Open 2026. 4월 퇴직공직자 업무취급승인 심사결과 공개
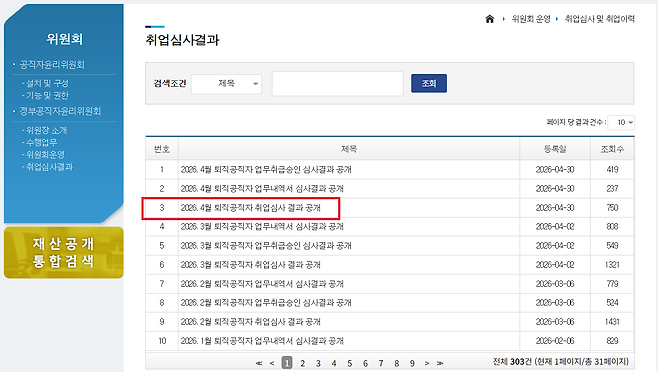This screenshot has height=372, width=658. tap(266, 170)
